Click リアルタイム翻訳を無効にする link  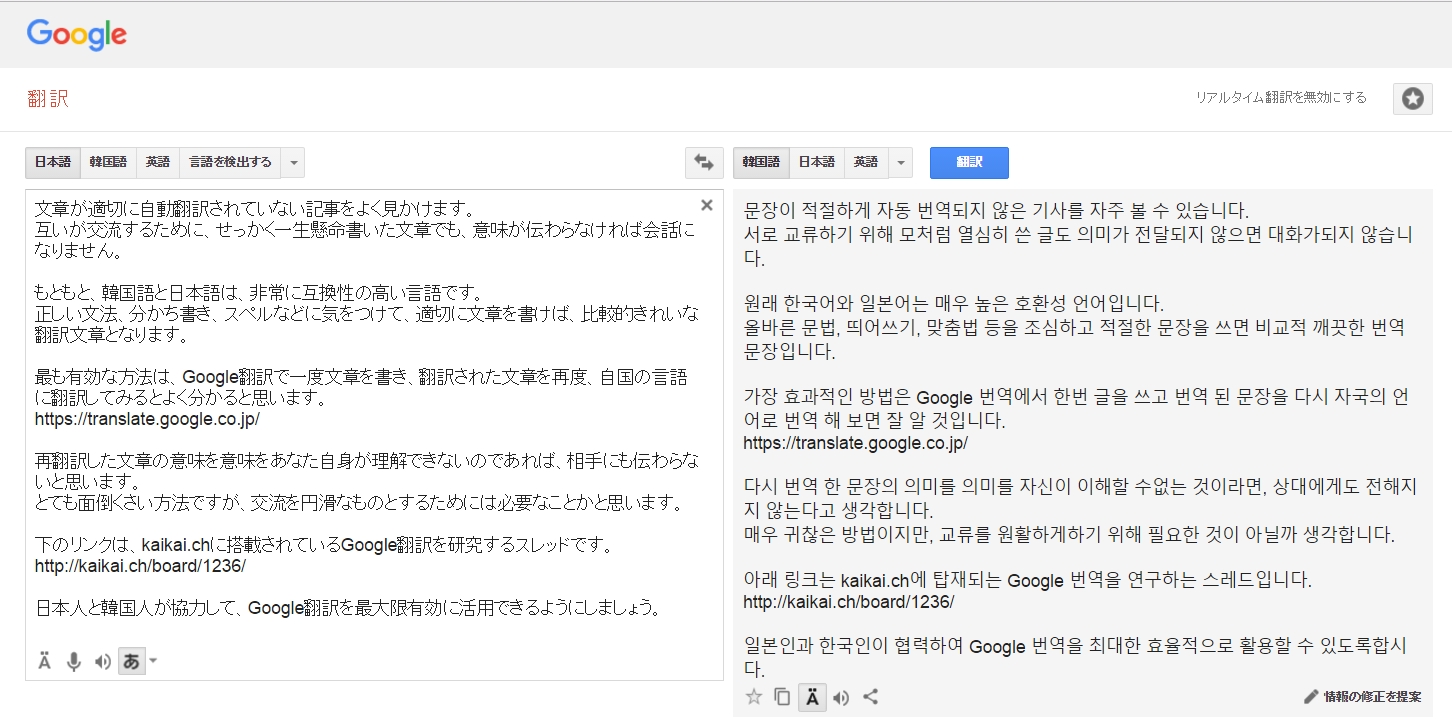[1280, 98]
